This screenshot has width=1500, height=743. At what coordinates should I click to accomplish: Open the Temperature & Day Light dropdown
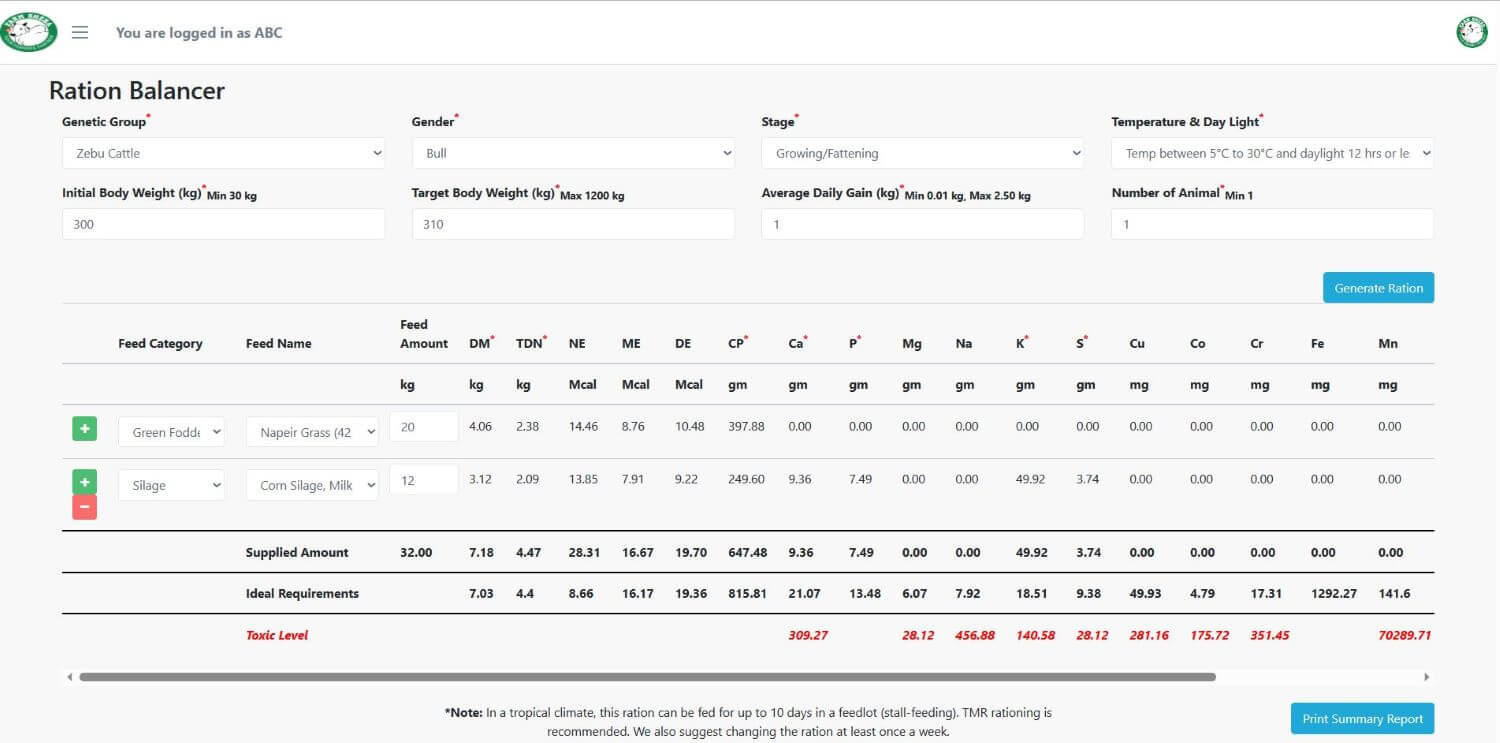point(1271,153)
